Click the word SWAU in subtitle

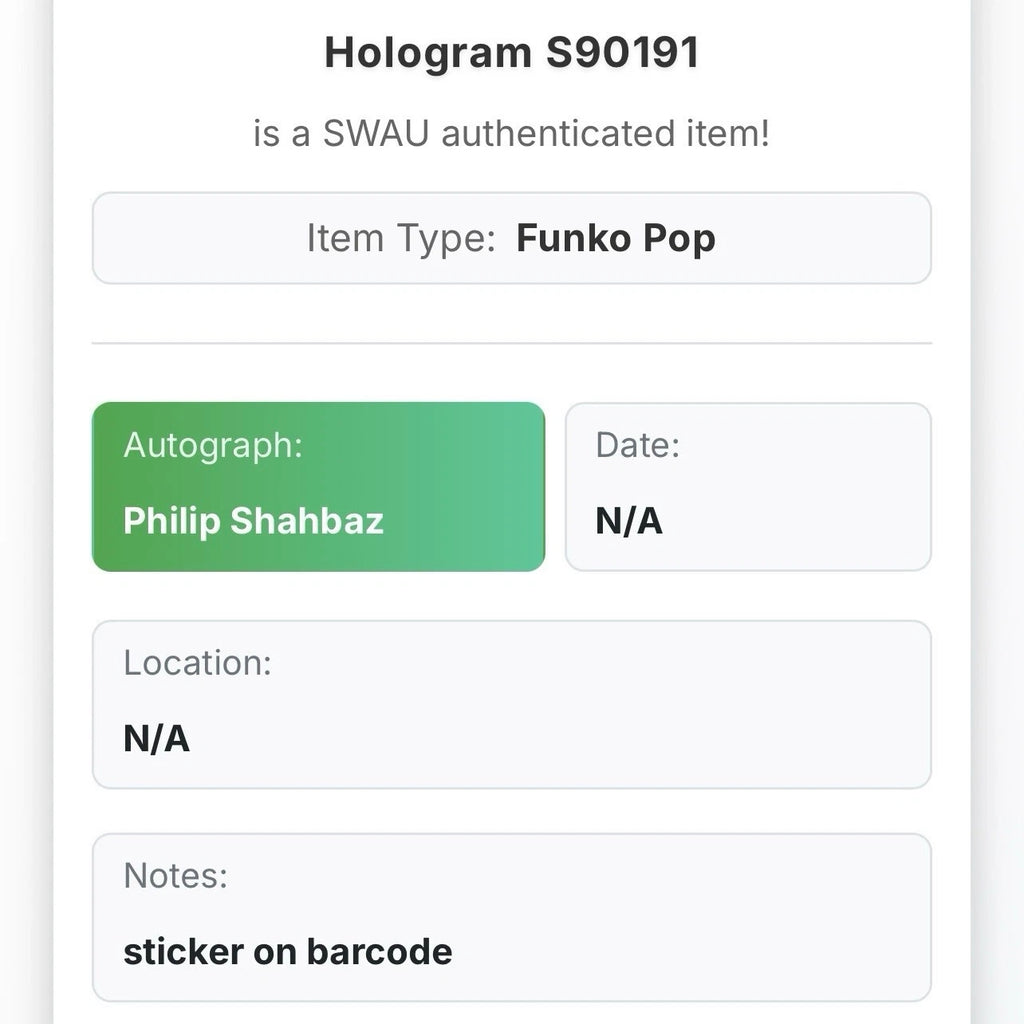375,133
